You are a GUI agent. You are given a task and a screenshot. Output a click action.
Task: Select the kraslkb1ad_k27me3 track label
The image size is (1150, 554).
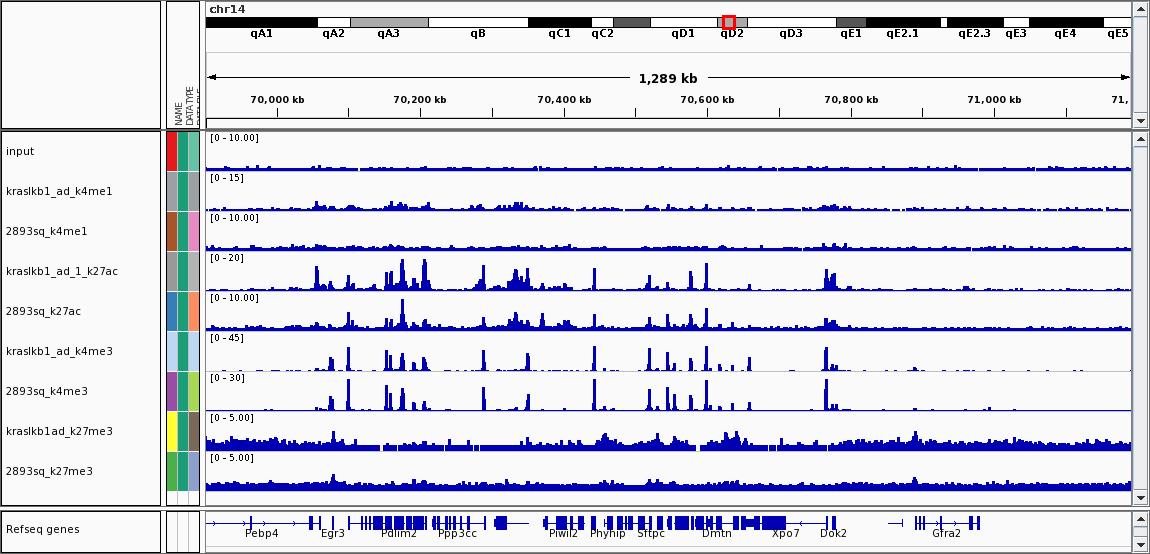click(59, 431)
